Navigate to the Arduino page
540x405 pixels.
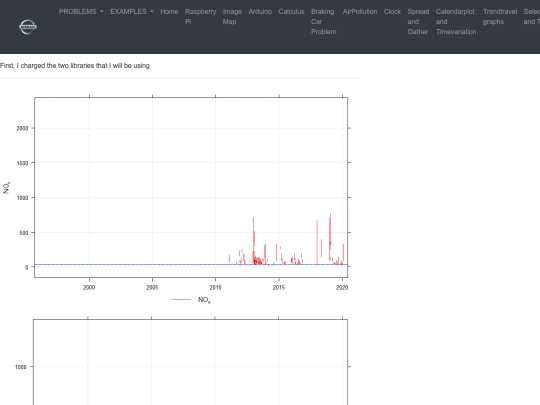260,12
